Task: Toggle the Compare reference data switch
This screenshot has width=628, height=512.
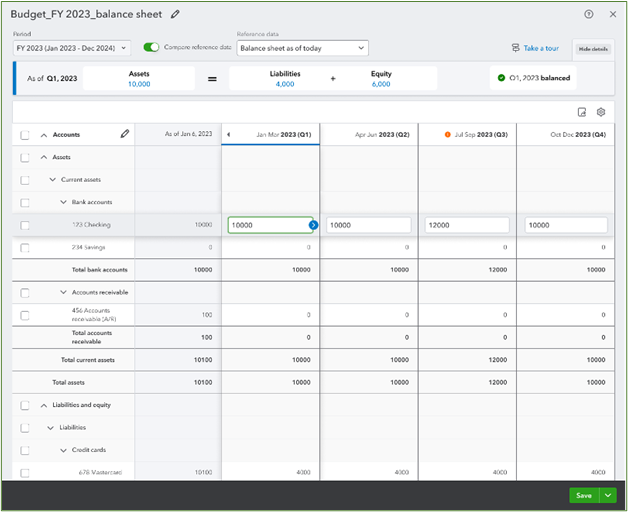Action: point(151,47)
